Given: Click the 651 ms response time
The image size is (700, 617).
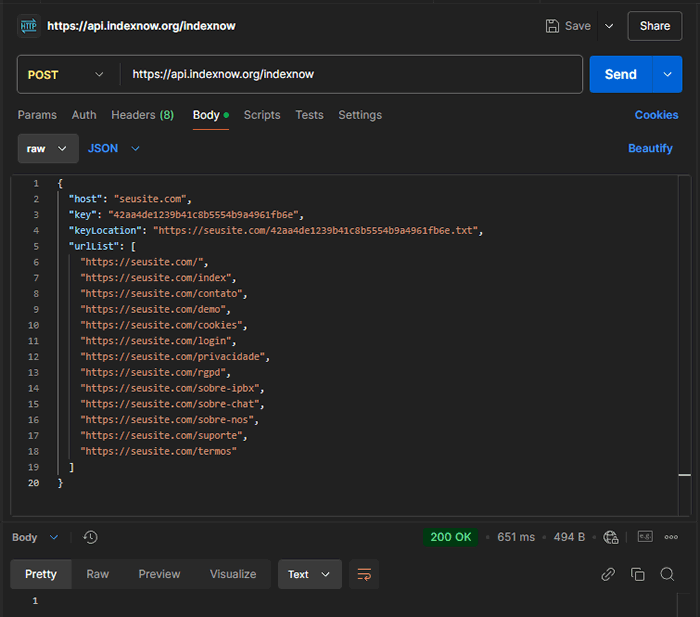Looking at the screenshot, I should tap(516, 537).
